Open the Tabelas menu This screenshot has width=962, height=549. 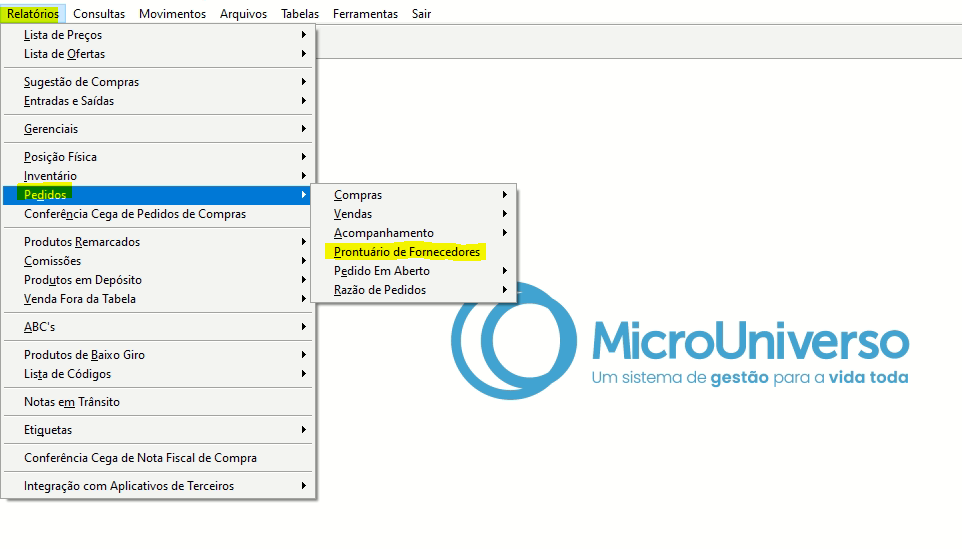click(300, 13)
